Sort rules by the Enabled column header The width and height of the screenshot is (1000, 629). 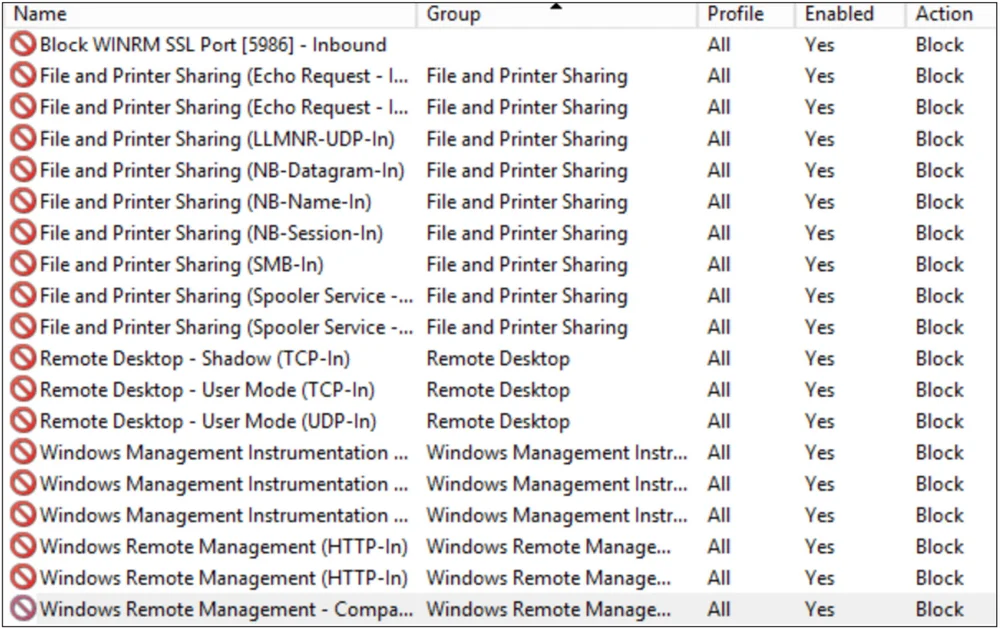pos(839,14)
